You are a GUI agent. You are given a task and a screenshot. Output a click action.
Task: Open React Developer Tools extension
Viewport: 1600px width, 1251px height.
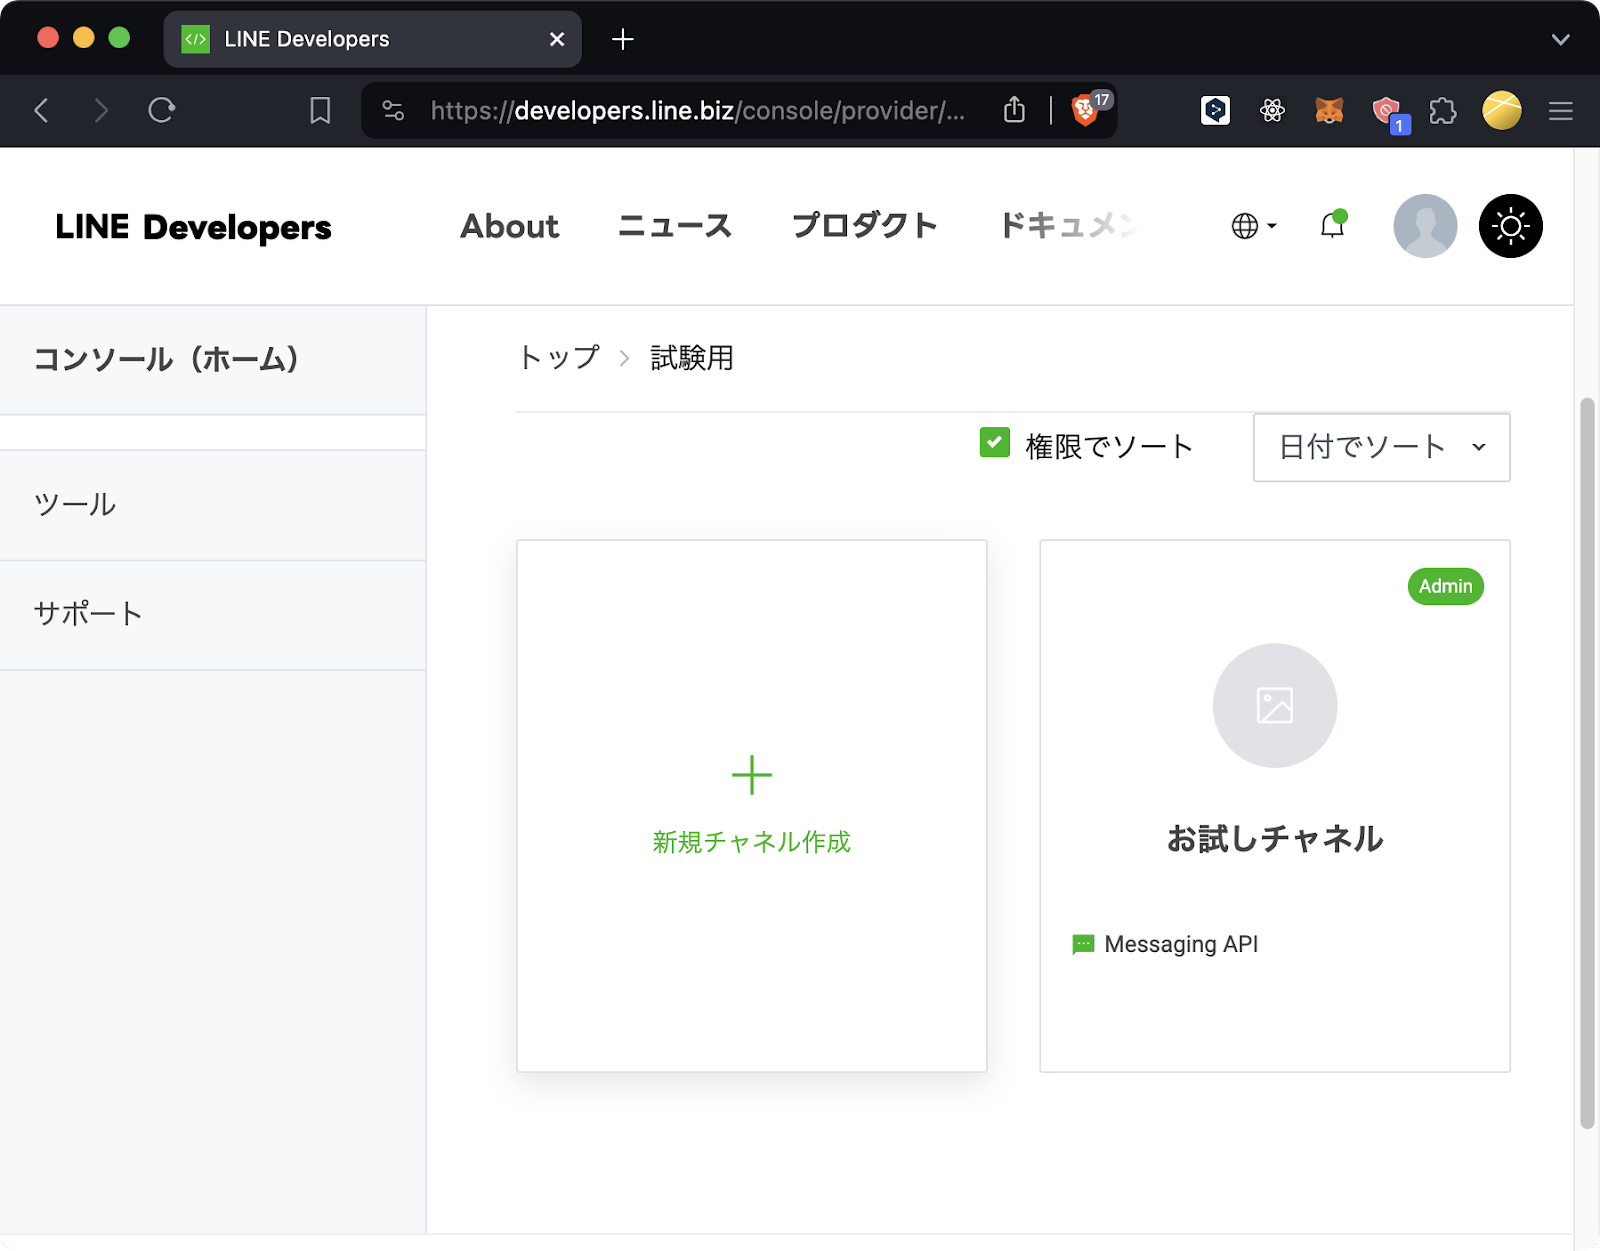(x=1272, y=110)
